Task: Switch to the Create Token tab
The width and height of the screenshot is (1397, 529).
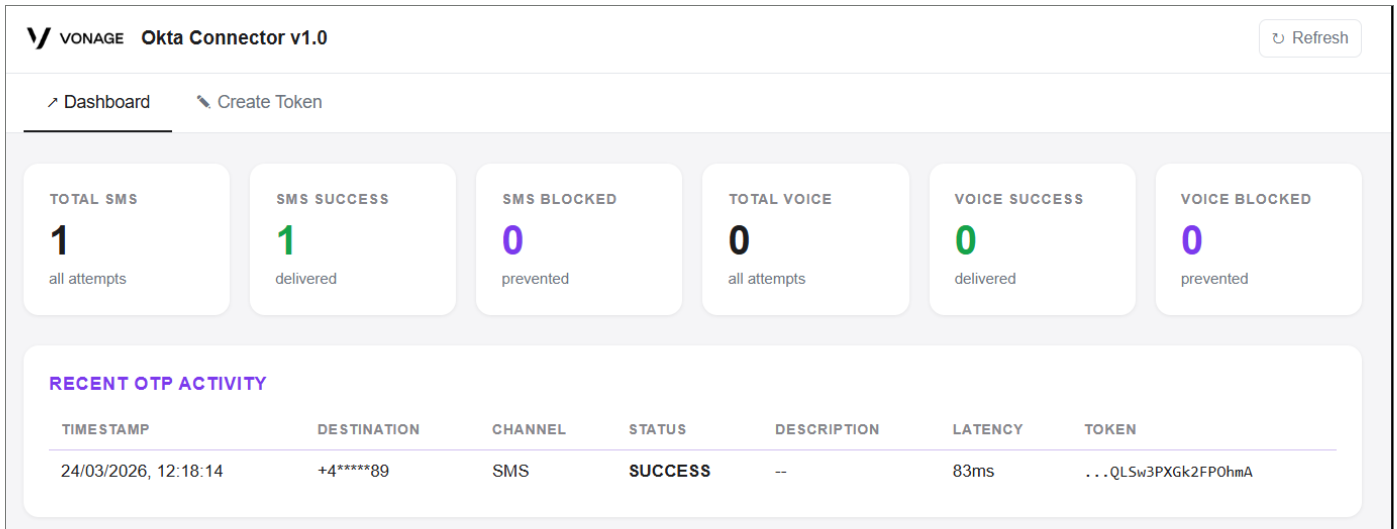Action: [259, 102]
